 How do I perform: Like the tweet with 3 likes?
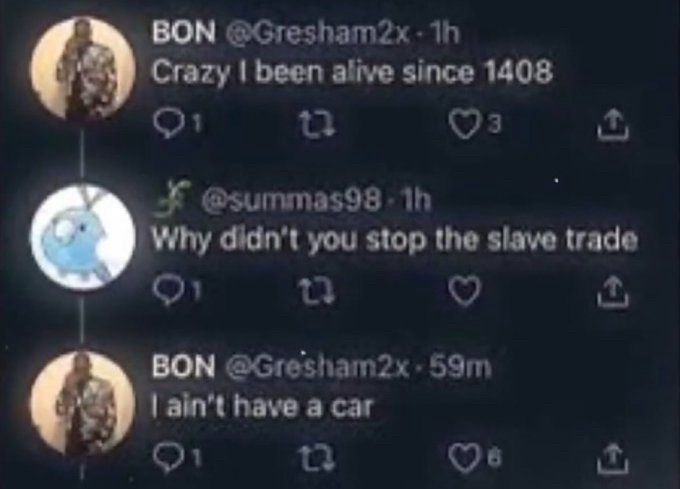point(465,125)
